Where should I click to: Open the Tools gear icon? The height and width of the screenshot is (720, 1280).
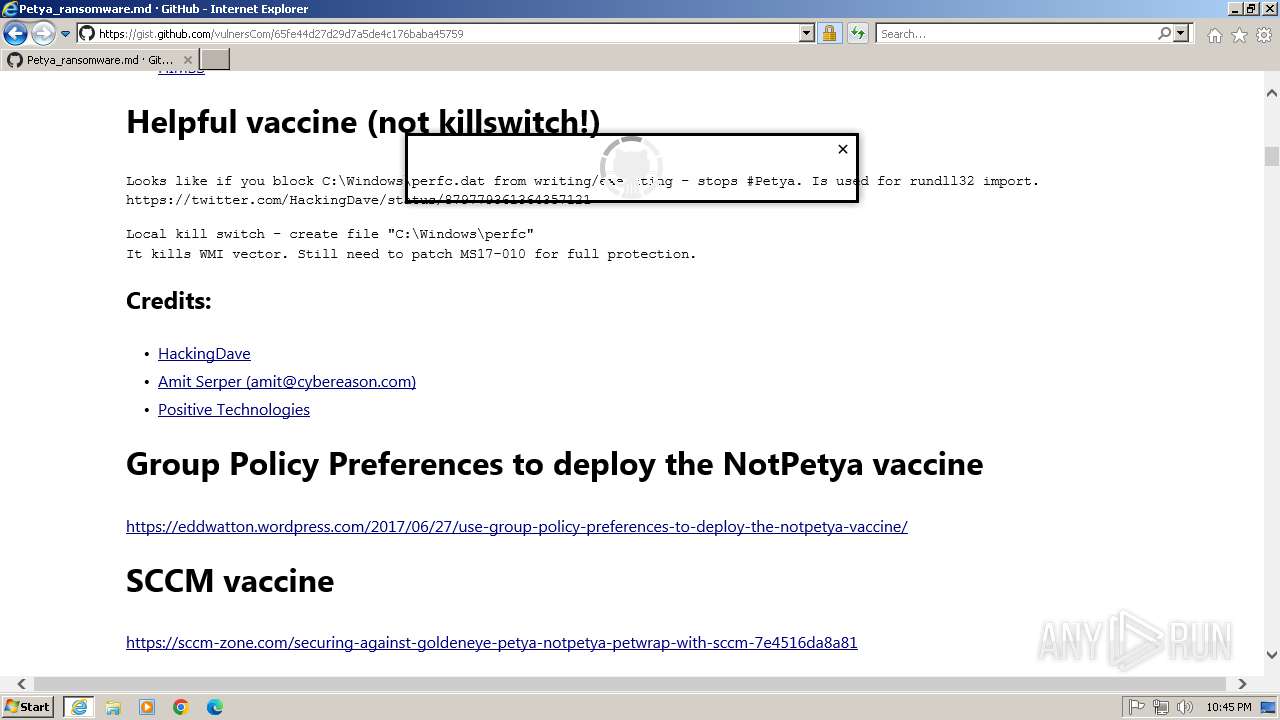pos(1264,35)
